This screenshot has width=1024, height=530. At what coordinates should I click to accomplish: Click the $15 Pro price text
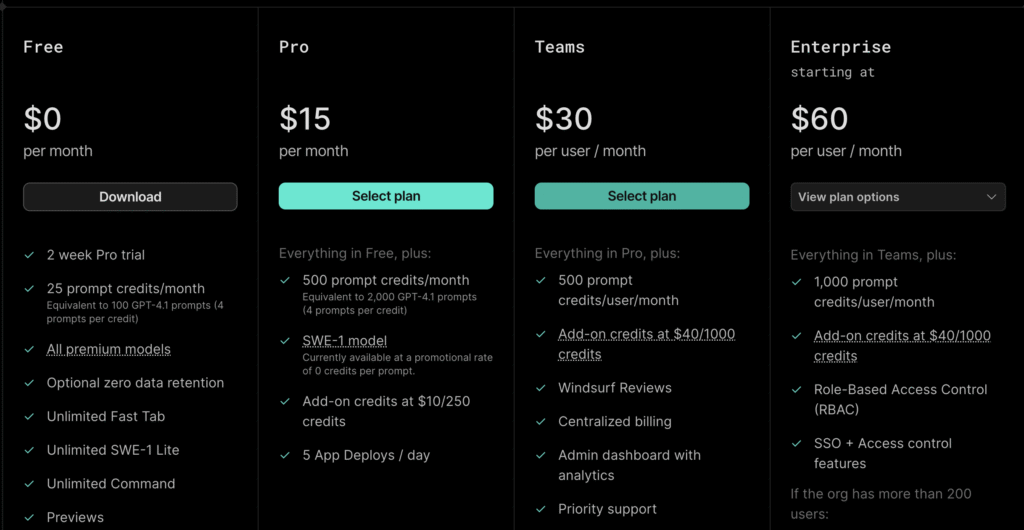coord(305,119)
